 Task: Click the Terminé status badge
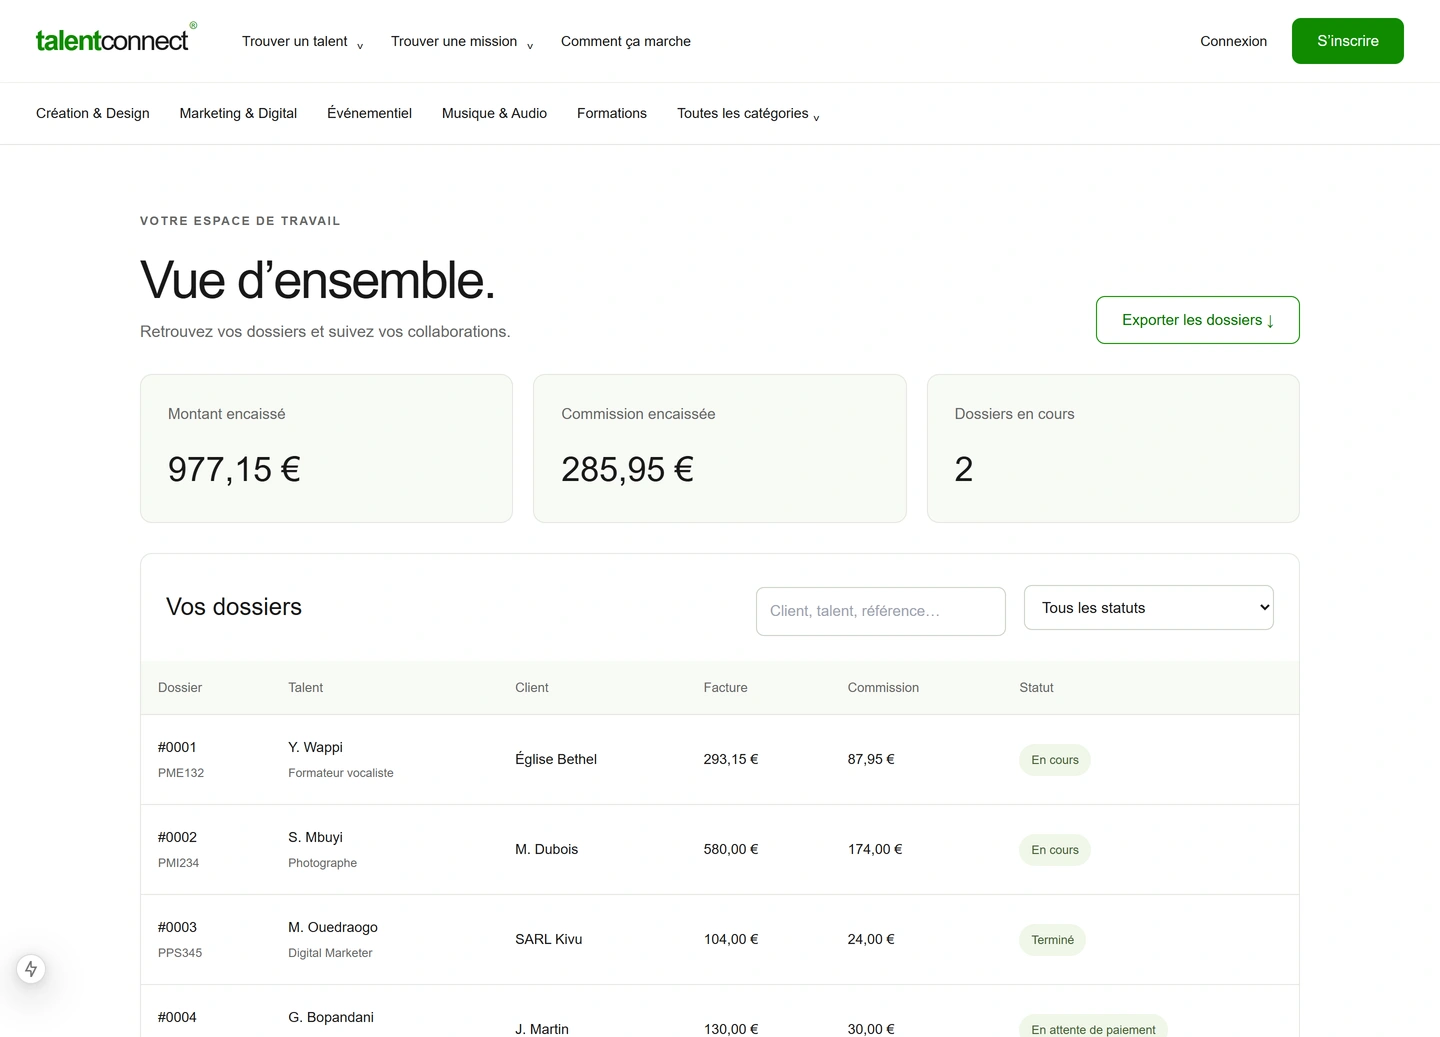pyautogui.click(x=1052, y=940)
